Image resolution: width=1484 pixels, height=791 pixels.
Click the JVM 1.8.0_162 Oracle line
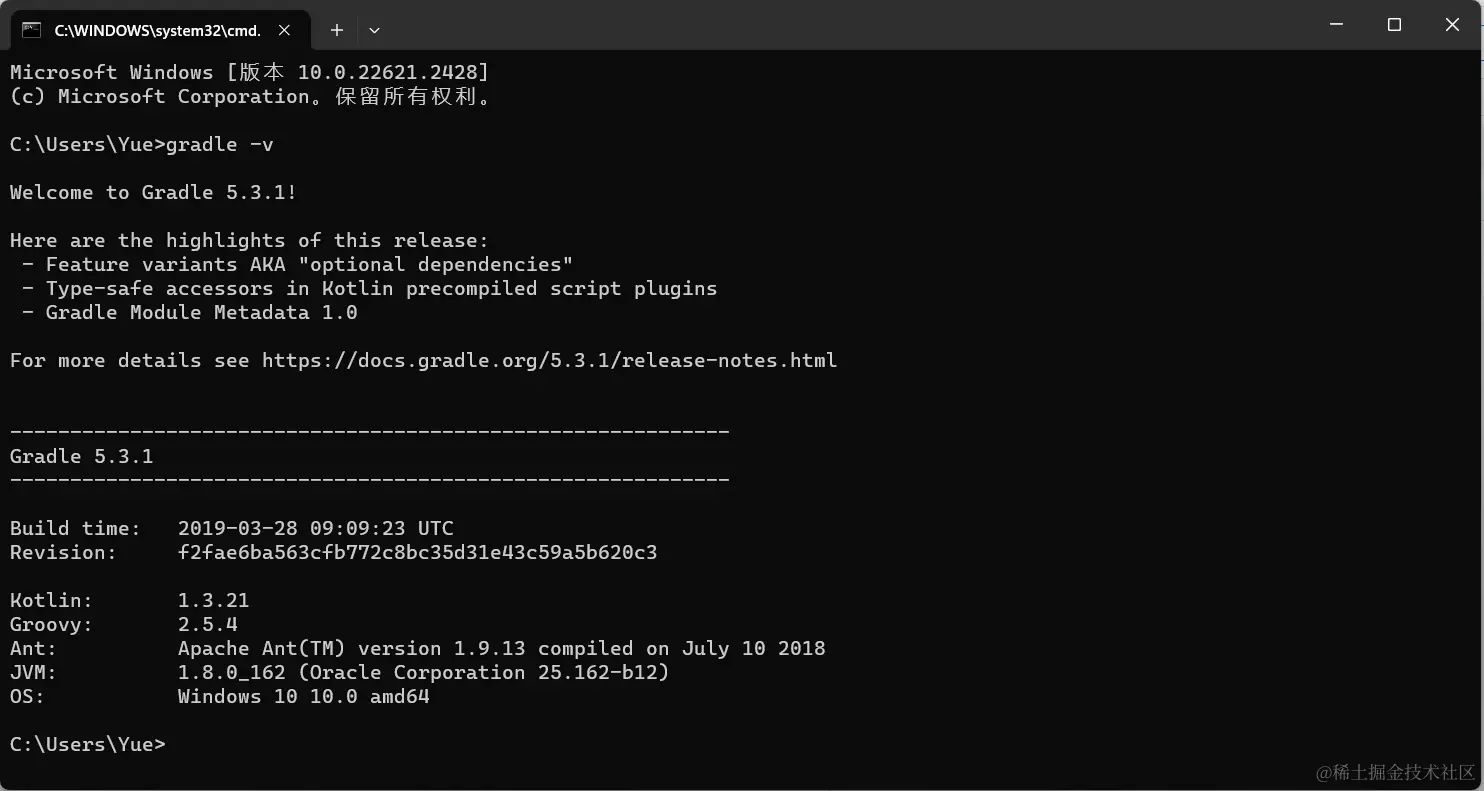[423, 673]
